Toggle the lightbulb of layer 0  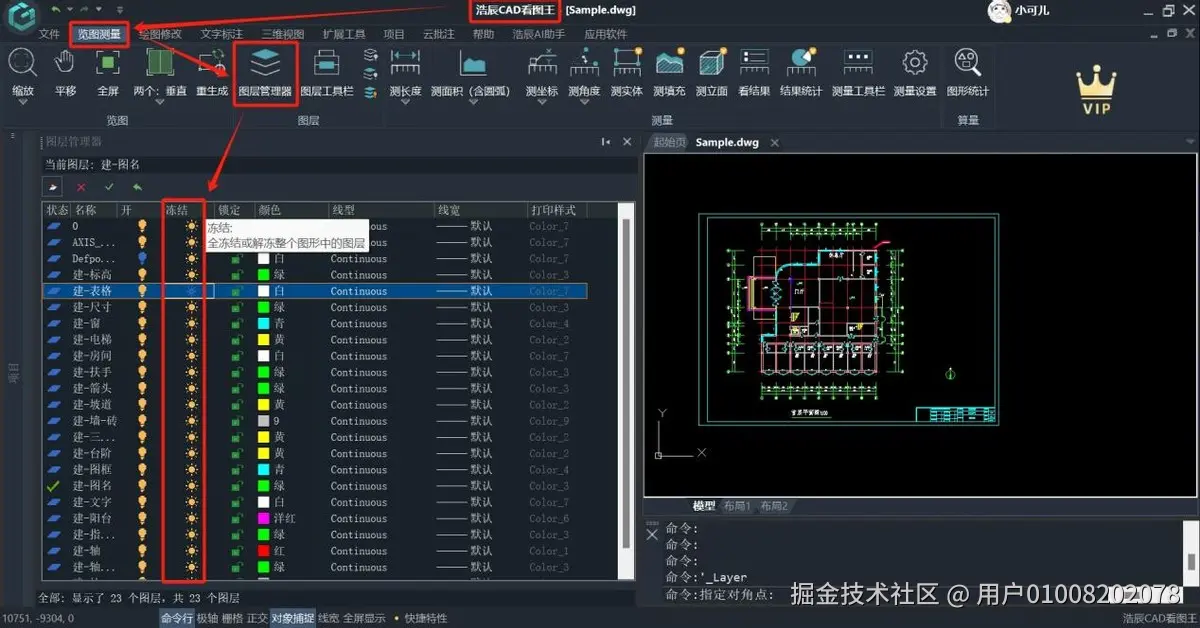(142, 226)
